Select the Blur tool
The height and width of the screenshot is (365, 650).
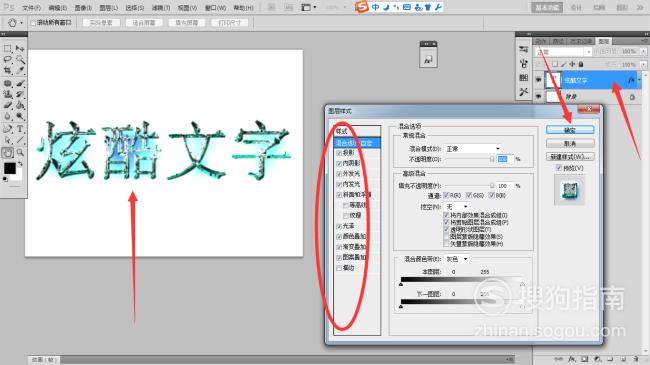tap(7, 116)
